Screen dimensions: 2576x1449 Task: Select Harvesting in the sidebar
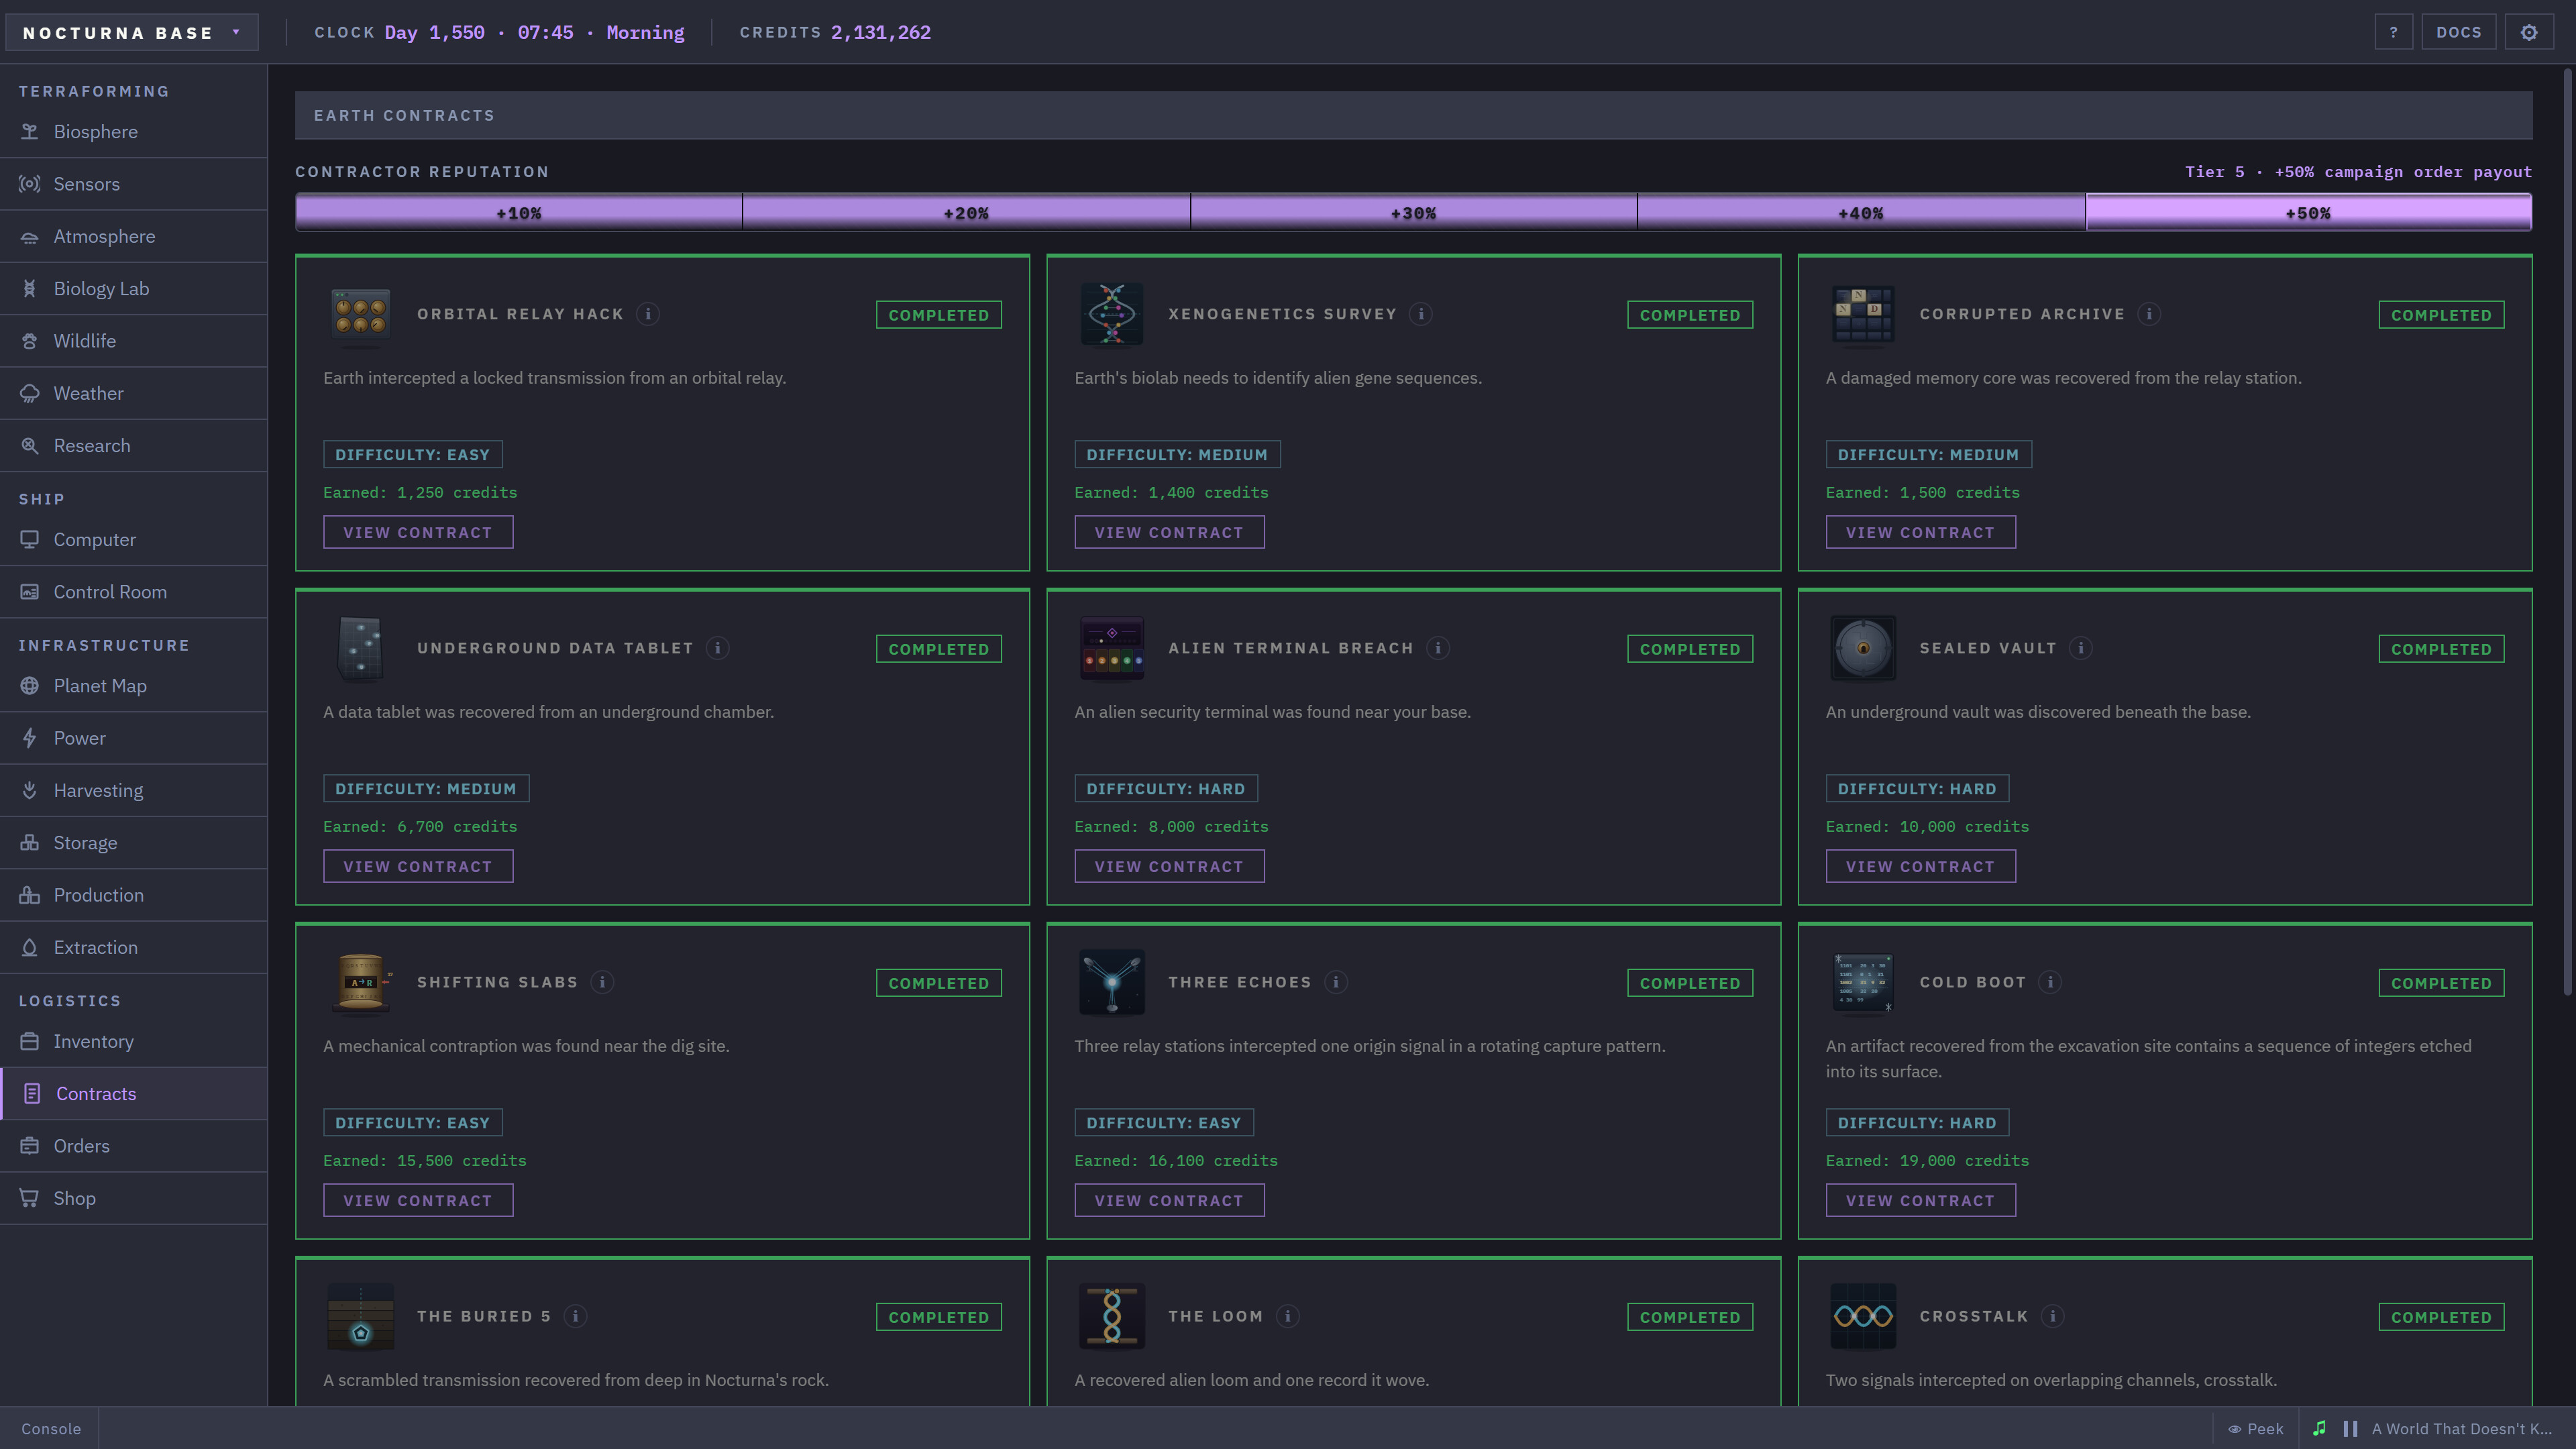134,790
